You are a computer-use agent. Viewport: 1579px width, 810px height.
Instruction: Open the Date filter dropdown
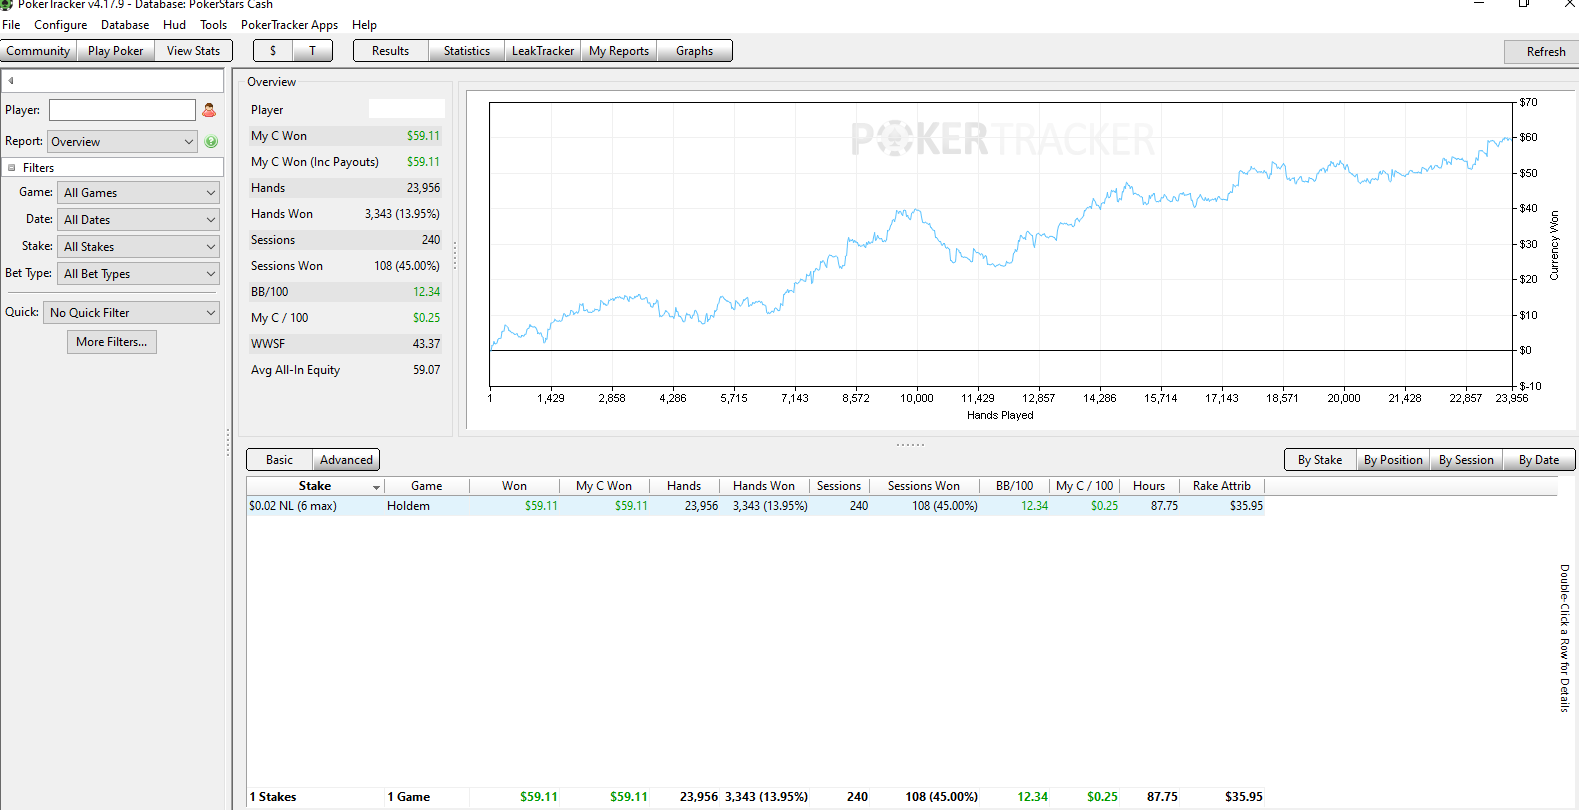139,220
